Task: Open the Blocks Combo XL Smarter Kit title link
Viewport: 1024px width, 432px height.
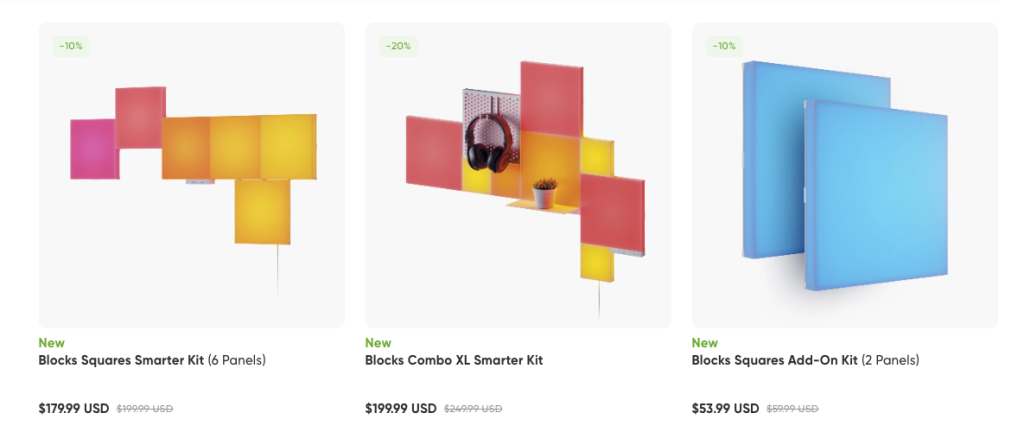Action: coord(454,360)
